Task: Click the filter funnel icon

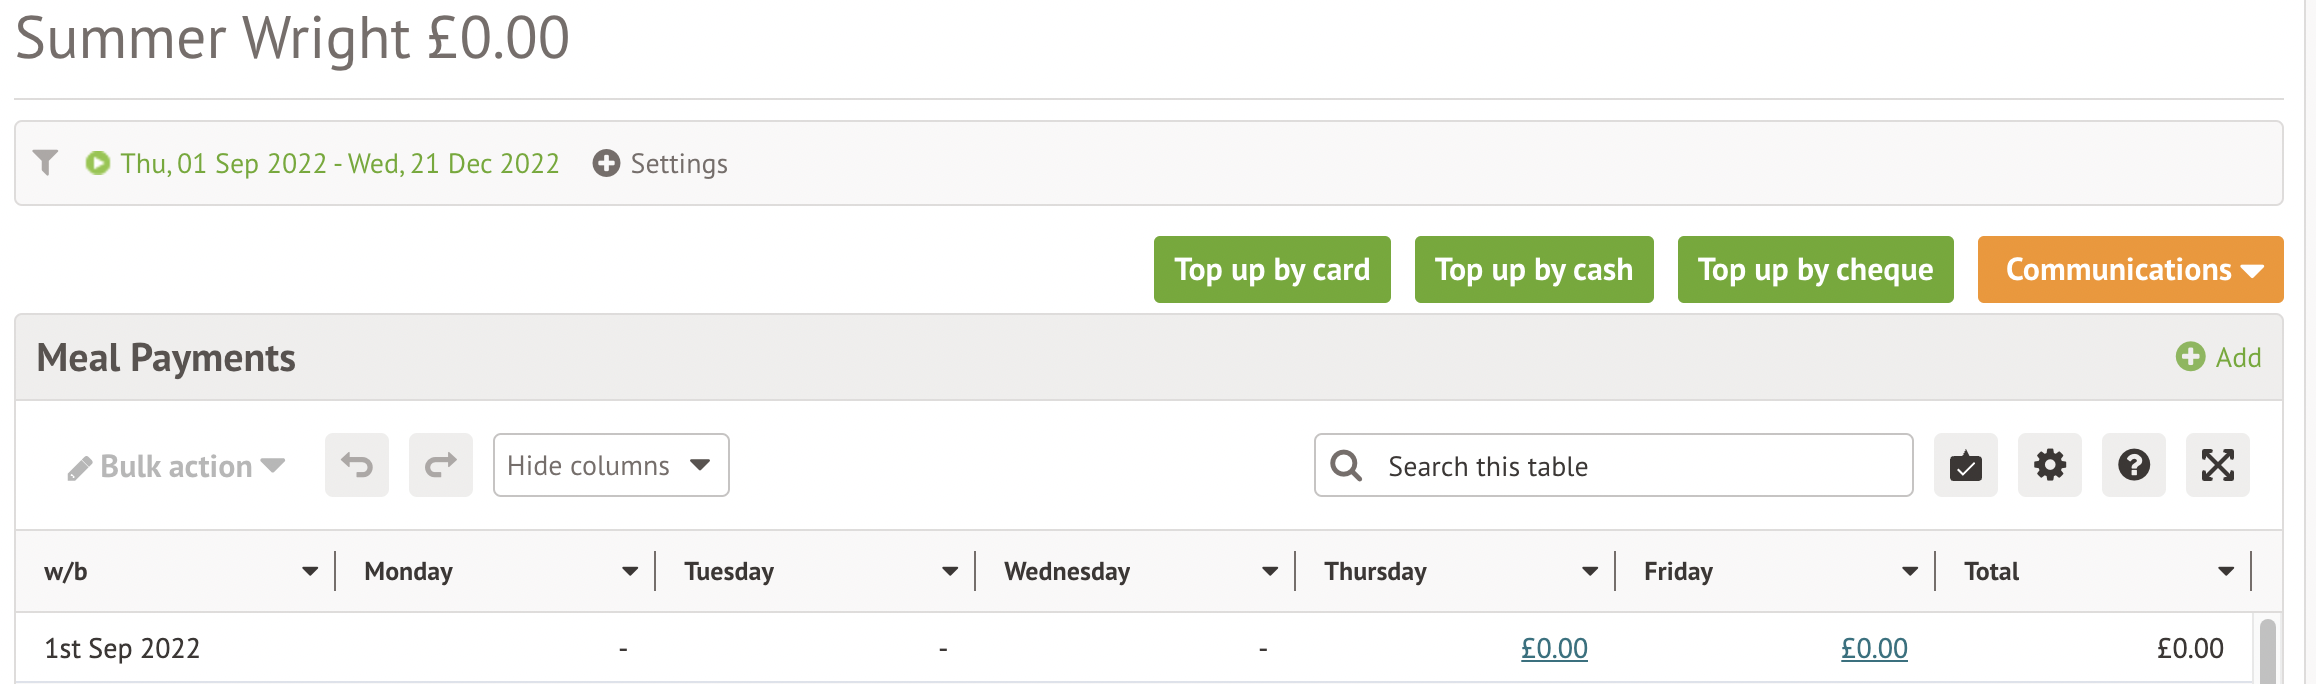Action: 46,162
